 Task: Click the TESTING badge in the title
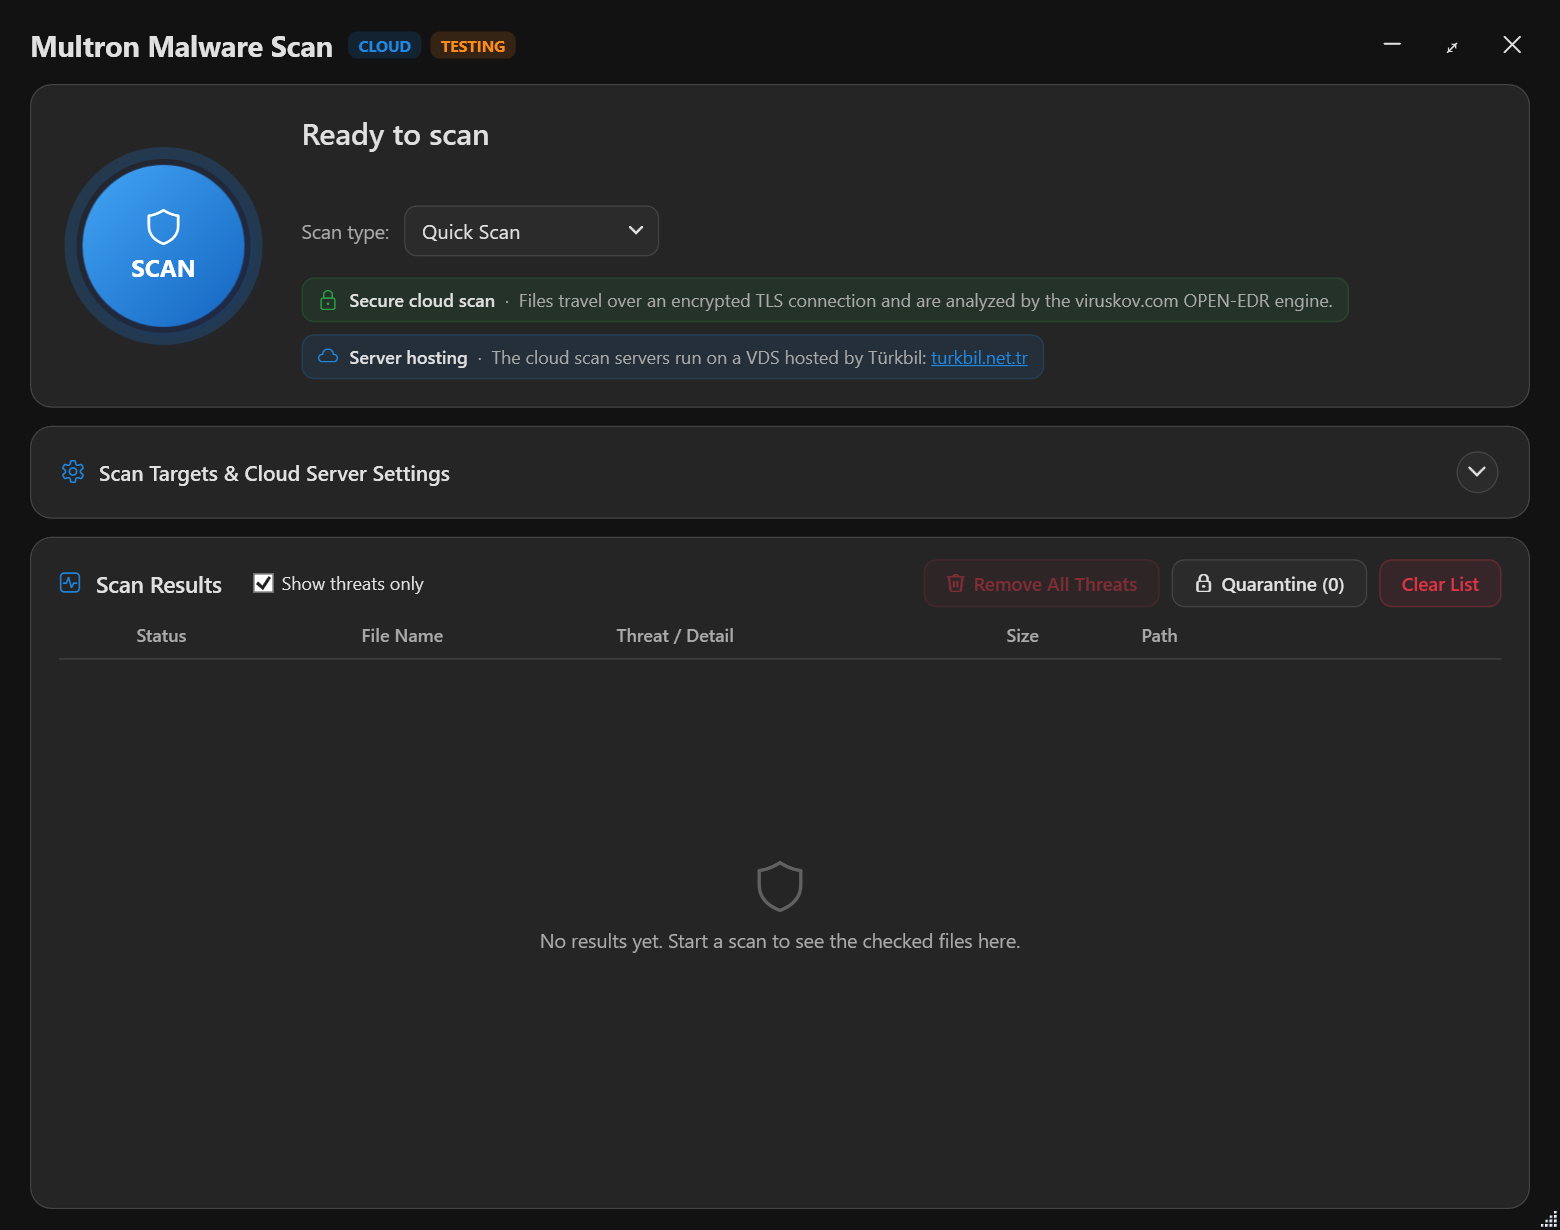pos(473,46)
